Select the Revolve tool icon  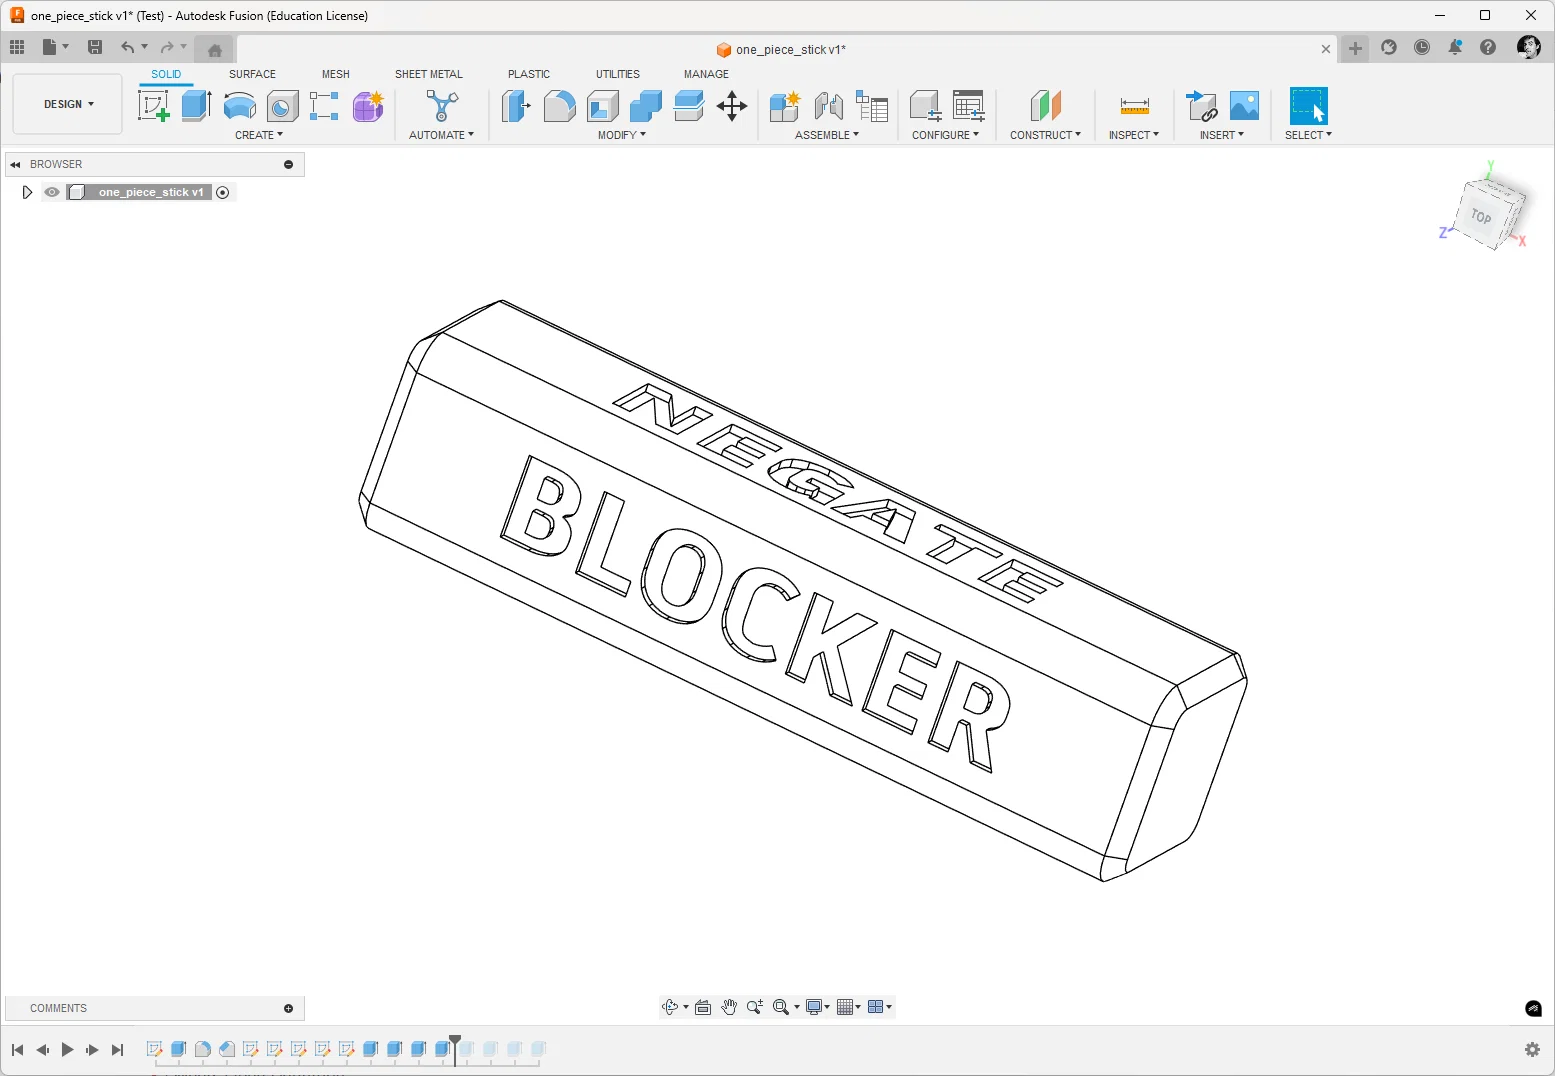(239, 106)
